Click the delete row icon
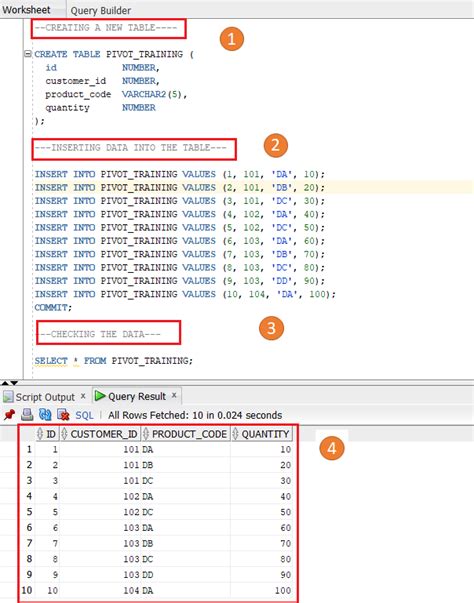Screen dimensions: 474x603 pos(63,415)
